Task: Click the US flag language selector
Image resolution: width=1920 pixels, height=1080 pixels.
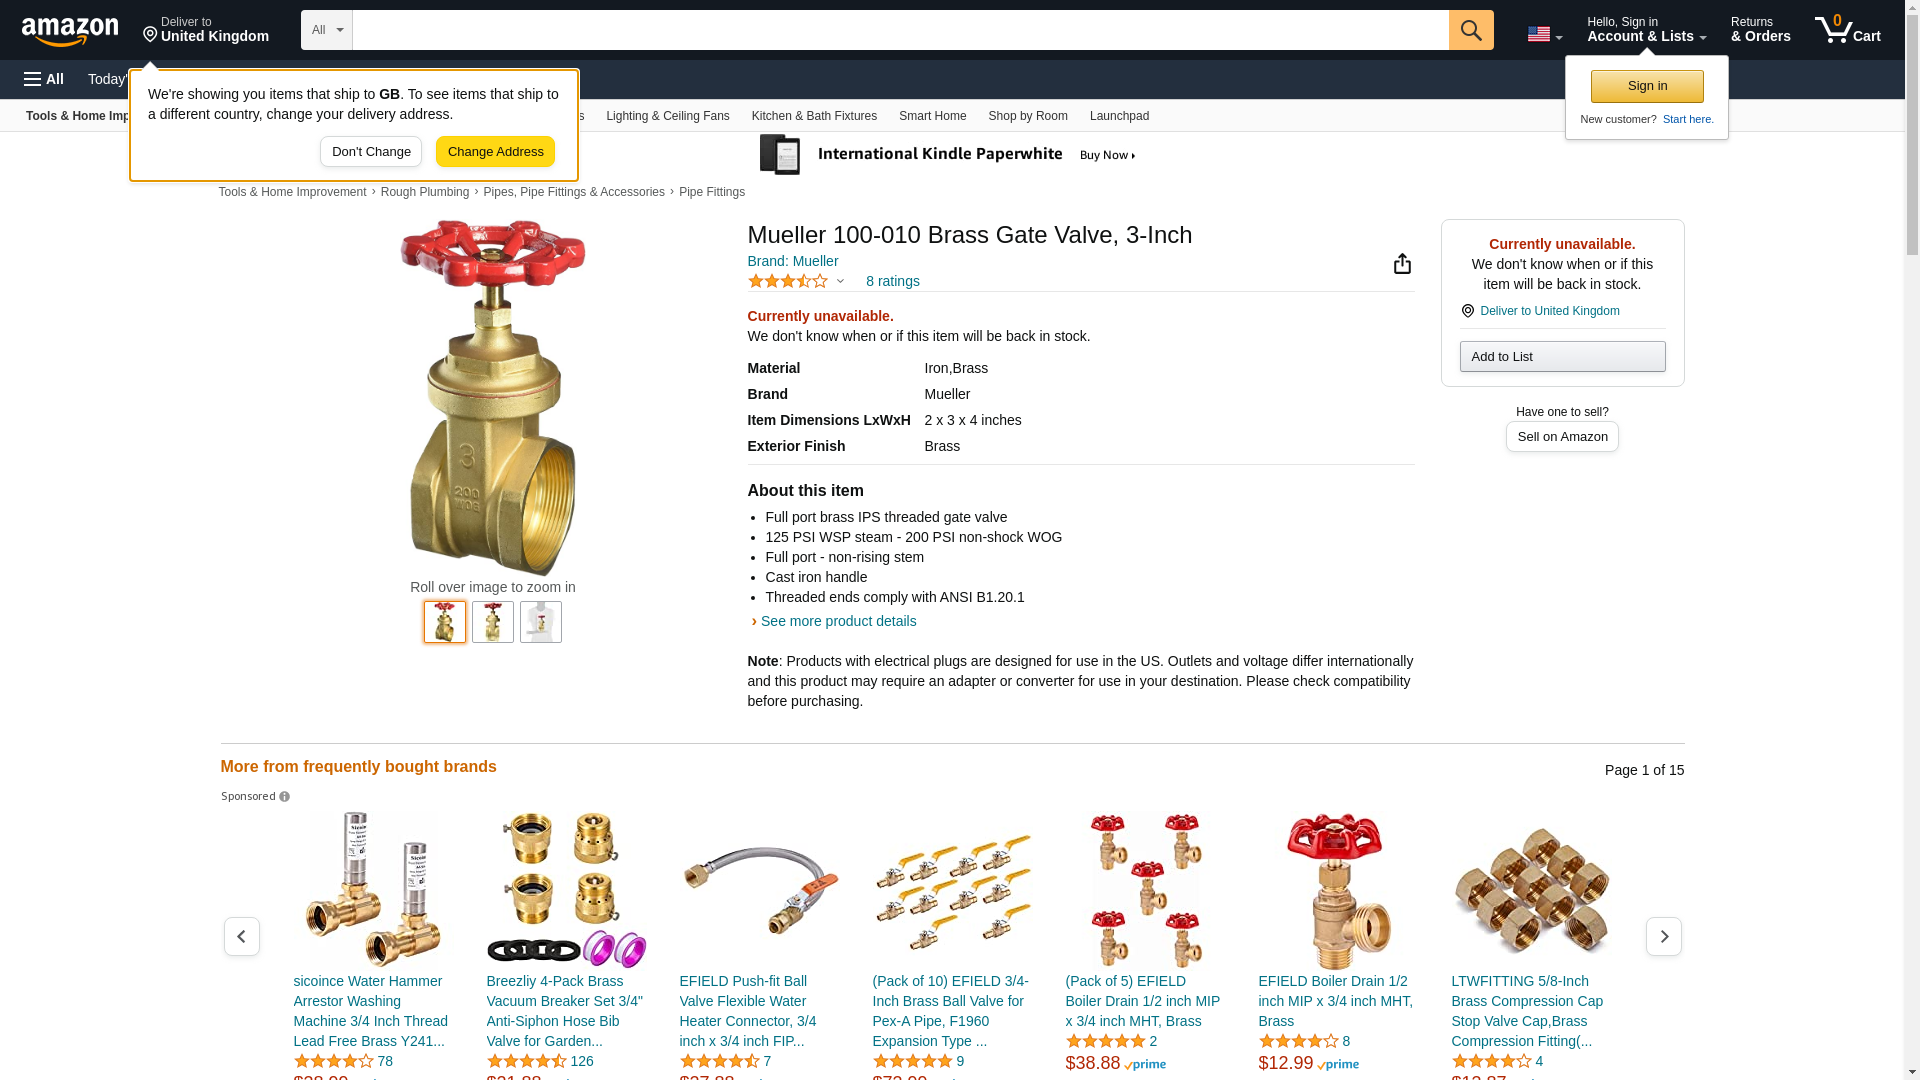Action: click(1544, 34)
